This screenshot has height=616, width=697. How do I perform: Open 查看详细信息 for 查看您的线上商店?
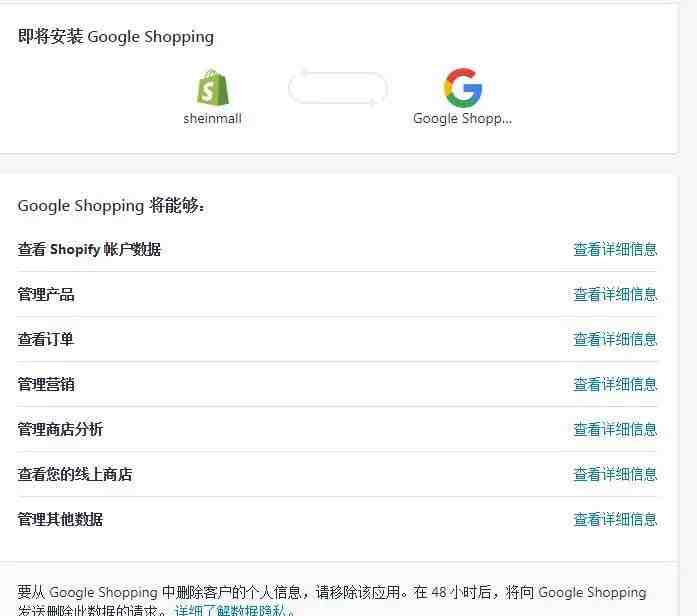(615, 474)
